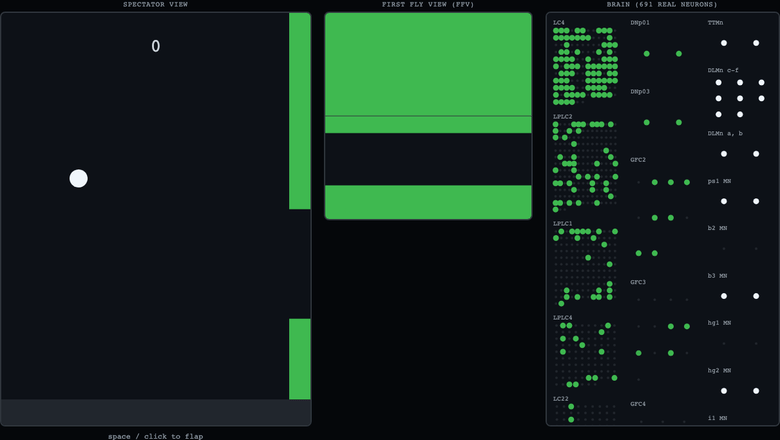This screenshot has height=440, width=780.
Task: Click the left green DNp03 neuron dot
Action: 647,122
